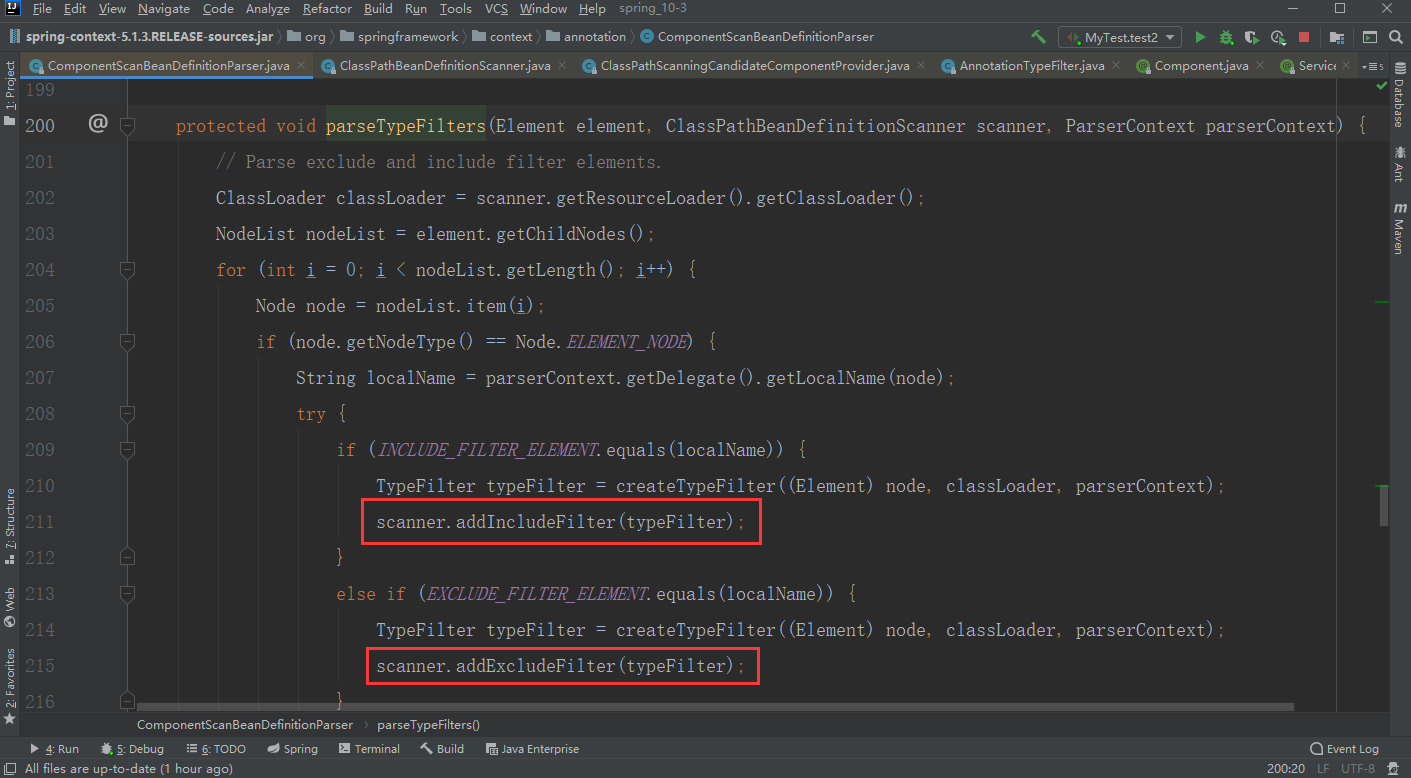Close the ComponentScanBeanDefinitionParser.java tab
1411x778 pixels.
click(x=302, y=66)
